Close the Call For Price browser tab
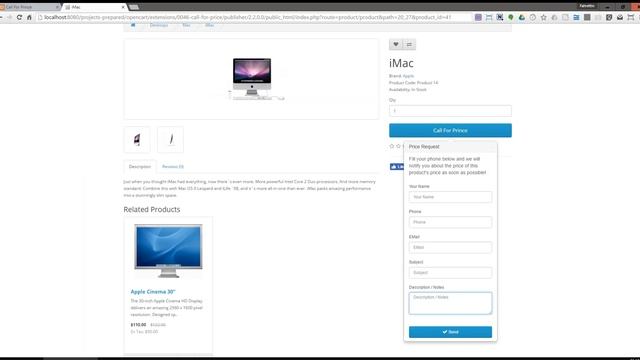The height and width of the screenshot is (360, 640). (x=57, y=7)
